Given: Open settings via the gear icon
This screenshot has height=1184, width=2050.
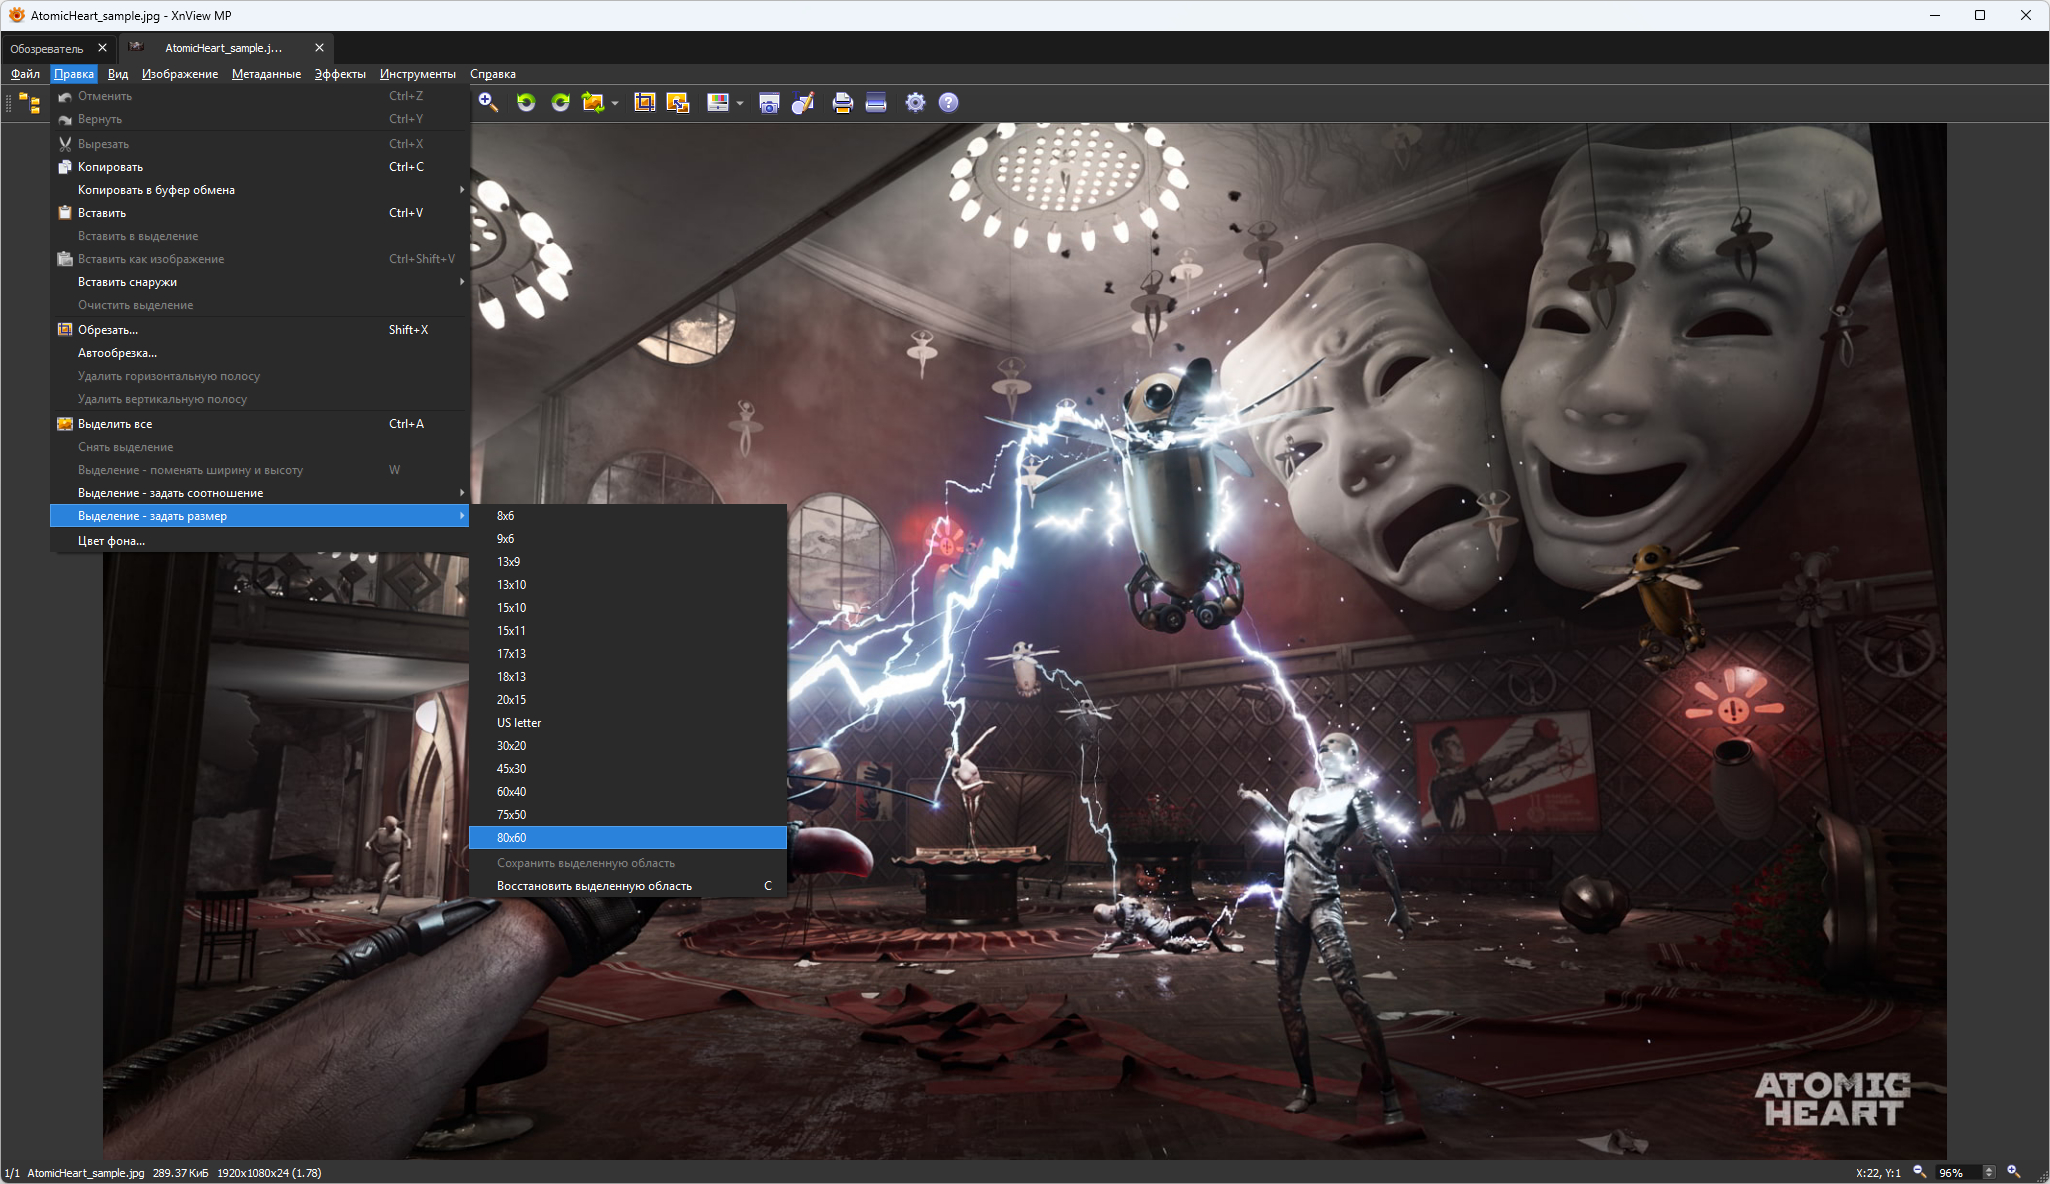Looking at the screenshot, I should (915, 102).
